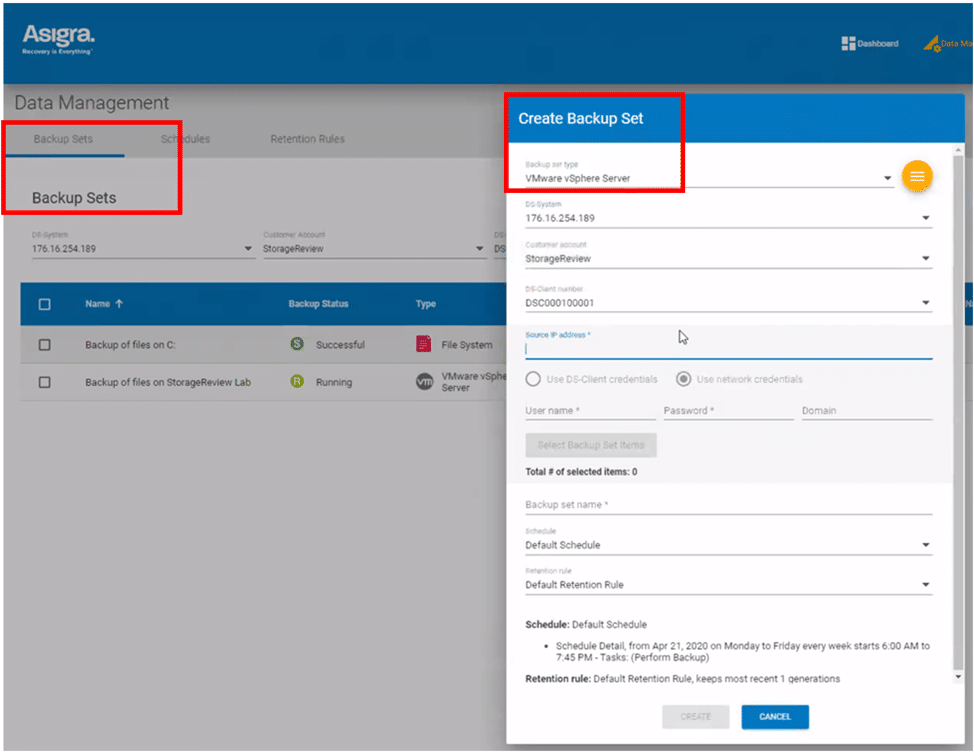The image size is (974, 752).
Task: Click the Backup set name field
Action: pos(729,505)
